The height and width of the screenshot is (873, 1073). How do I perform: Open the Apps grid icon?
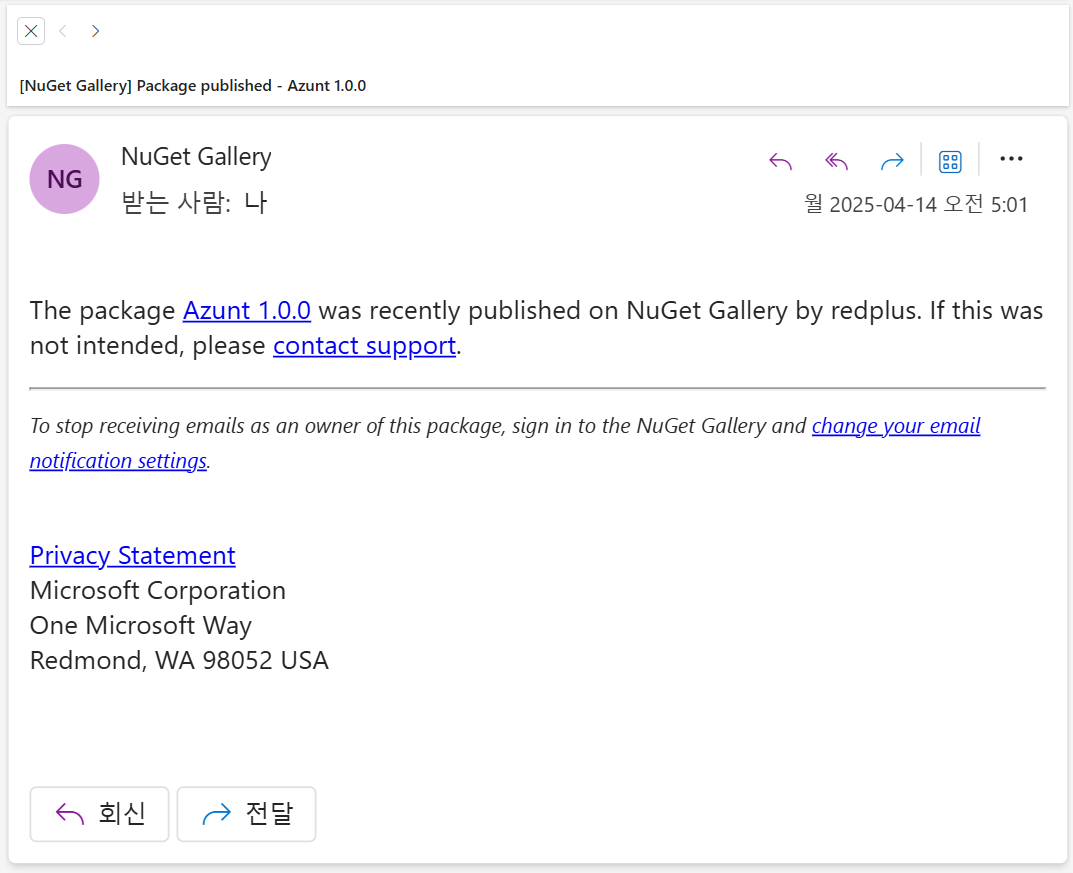click(950, 161)
